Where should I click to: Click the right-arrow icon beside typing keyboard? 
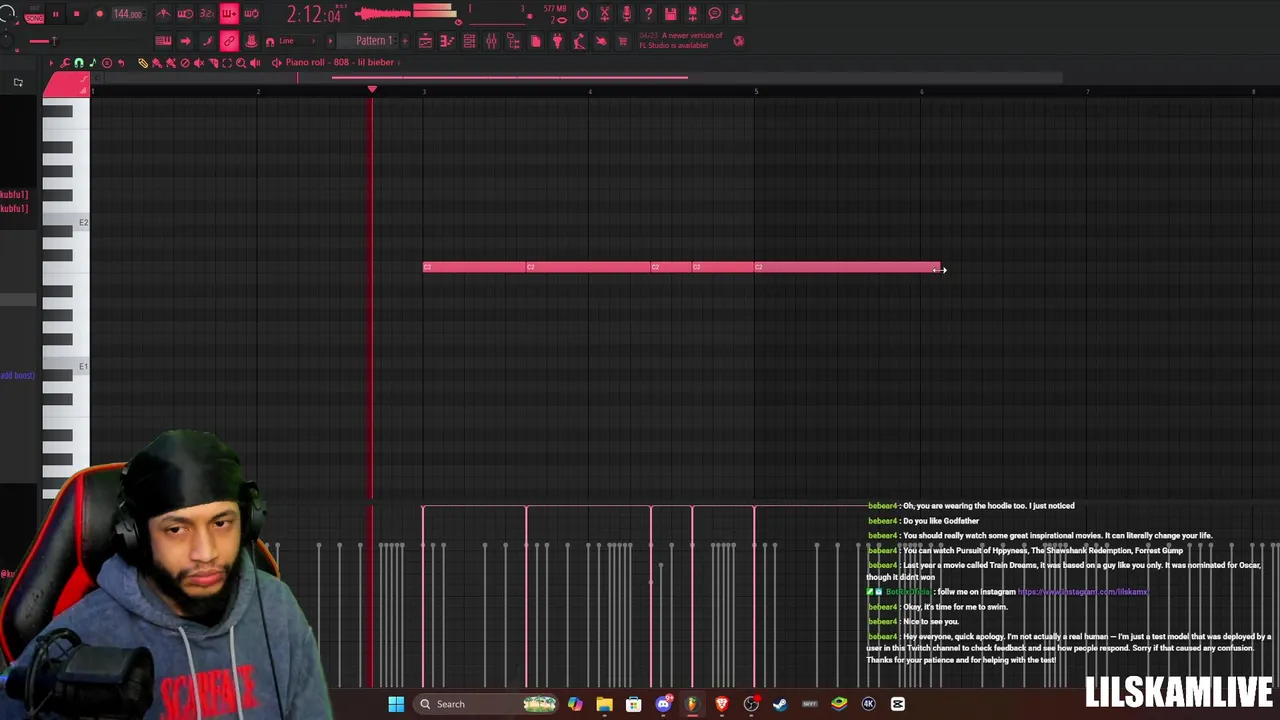click(185, 41)
